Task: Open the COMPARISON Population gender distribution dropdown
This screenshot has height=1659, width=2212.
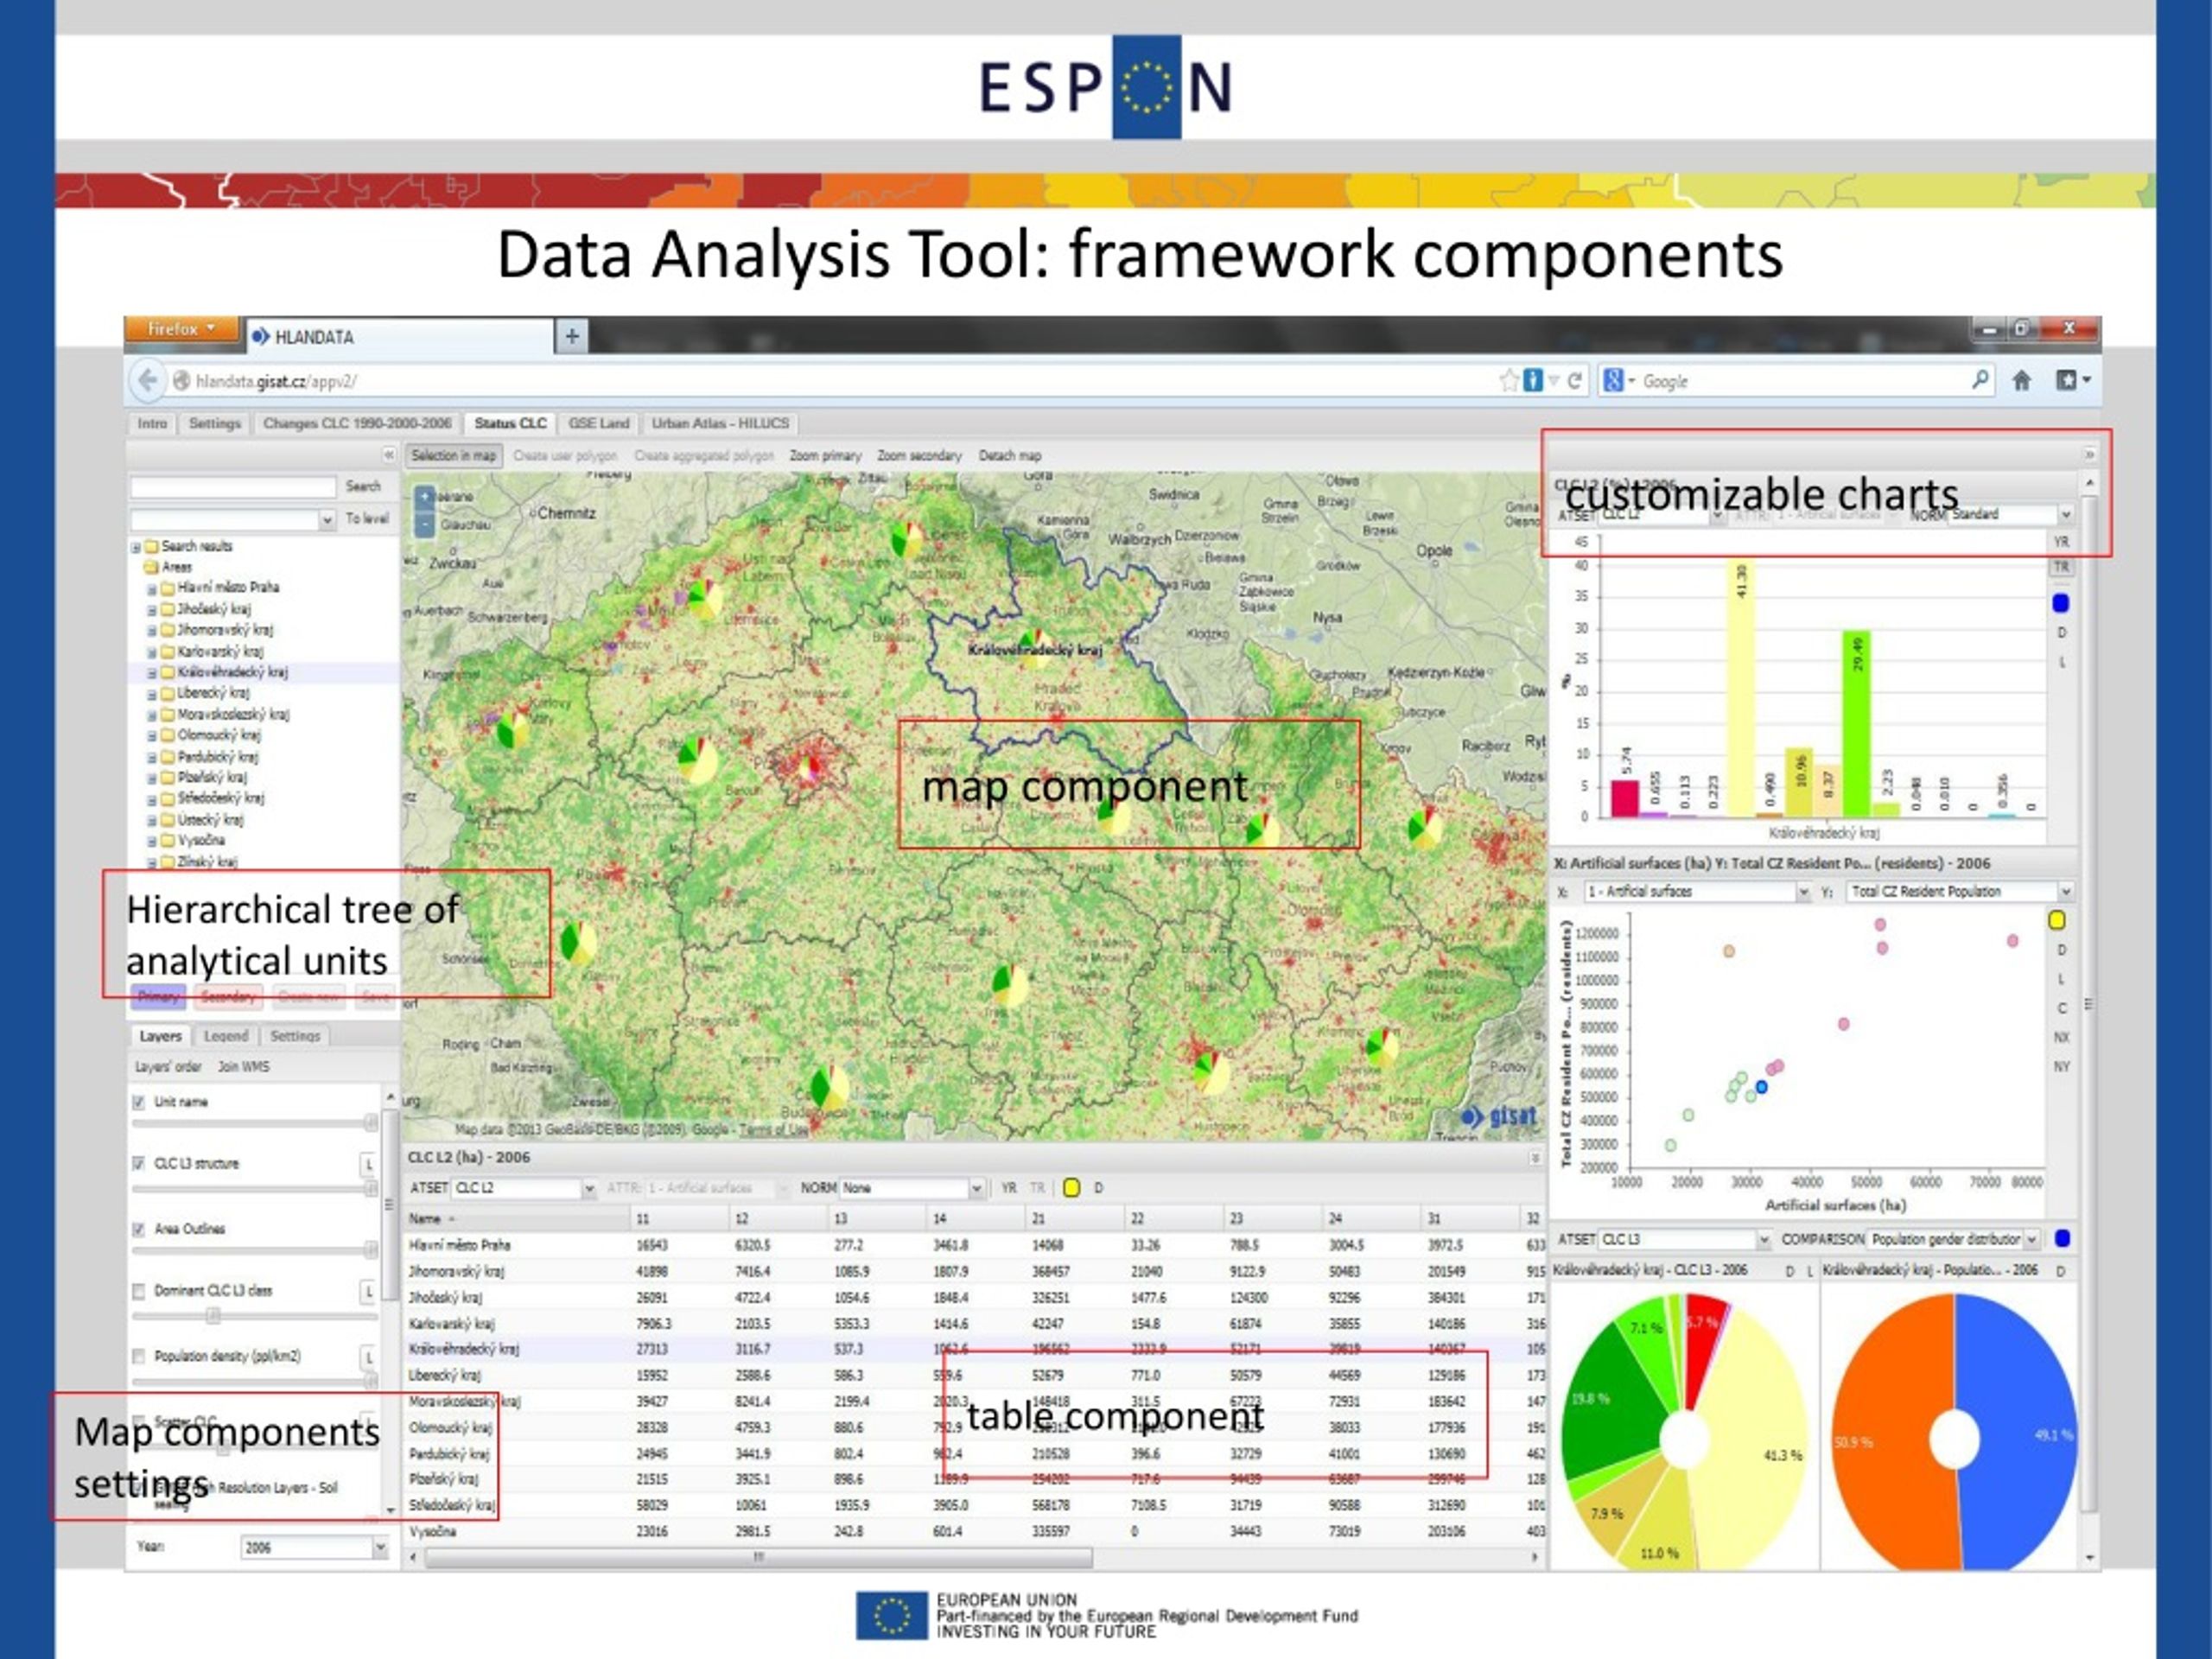Action: (2031, 1240)
